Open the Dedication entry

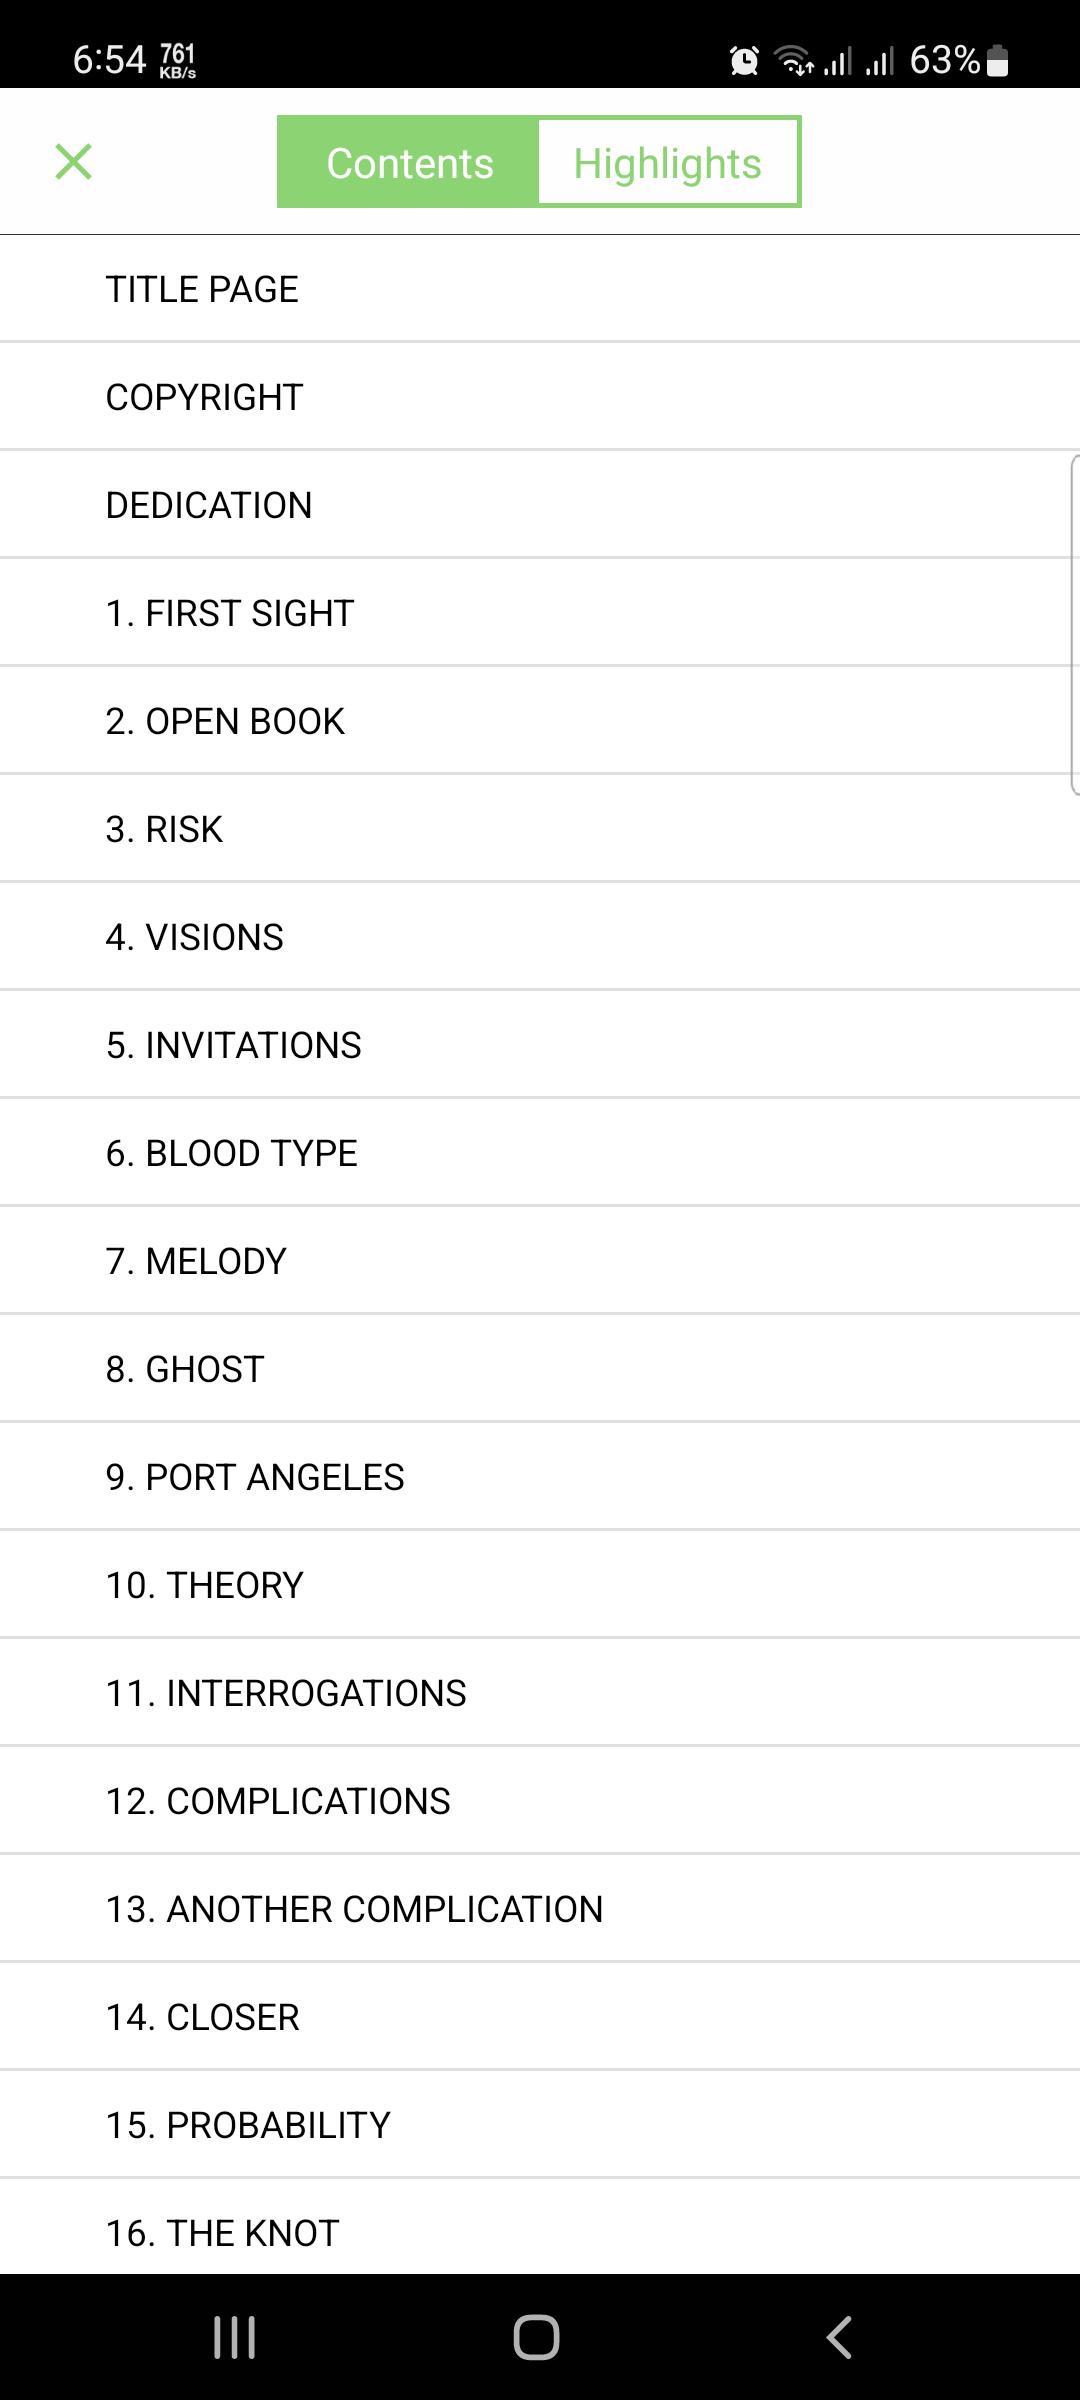pos(540,505)
